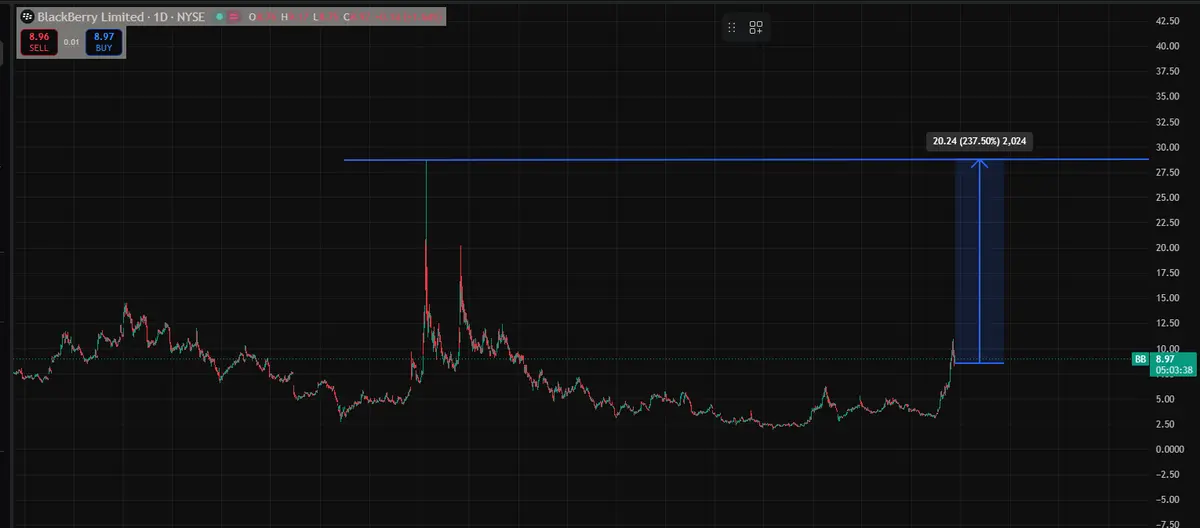The height and width of the screenshot is (528, 1200).
Task: Click the 30.00 price scale label
Action: pos(1168,147)
